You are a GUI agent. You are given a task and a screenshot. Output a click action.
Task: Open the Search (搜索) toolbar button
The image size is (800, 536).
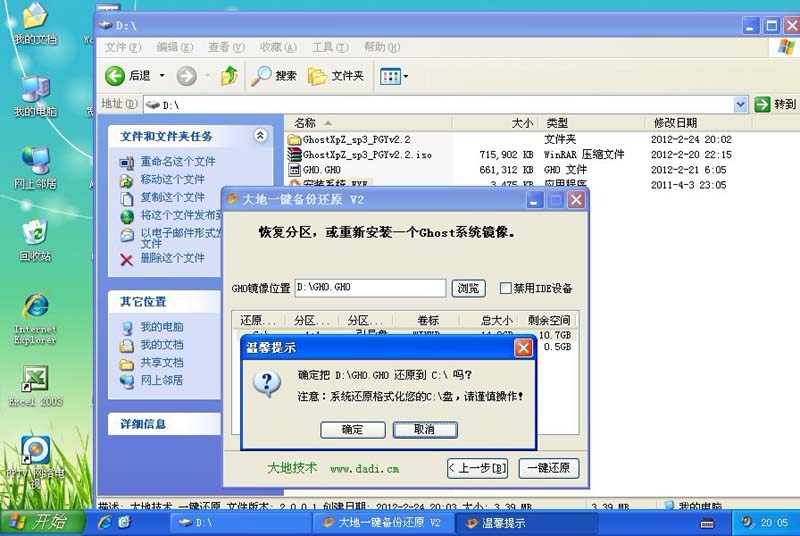[x=274, y=76]
